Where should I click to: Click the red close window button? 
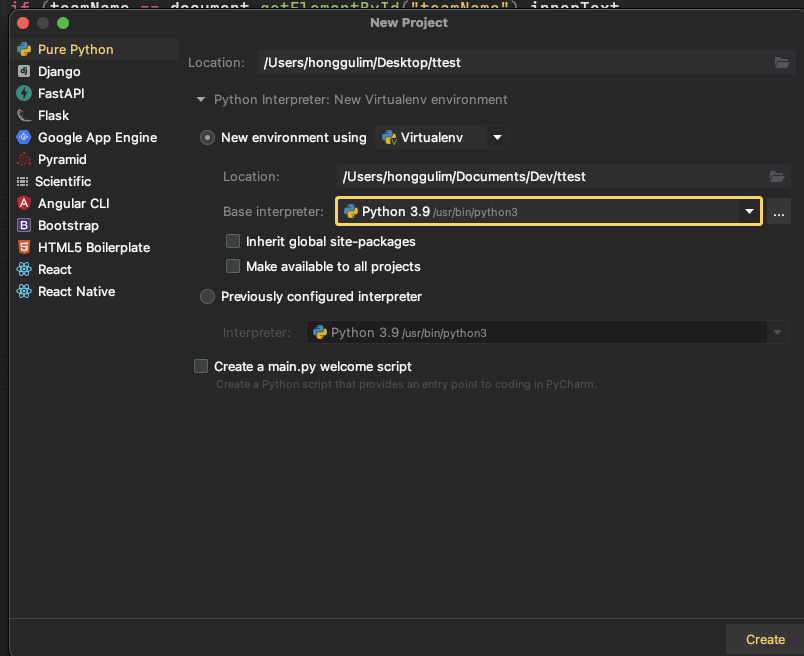(x=23, y=23)
